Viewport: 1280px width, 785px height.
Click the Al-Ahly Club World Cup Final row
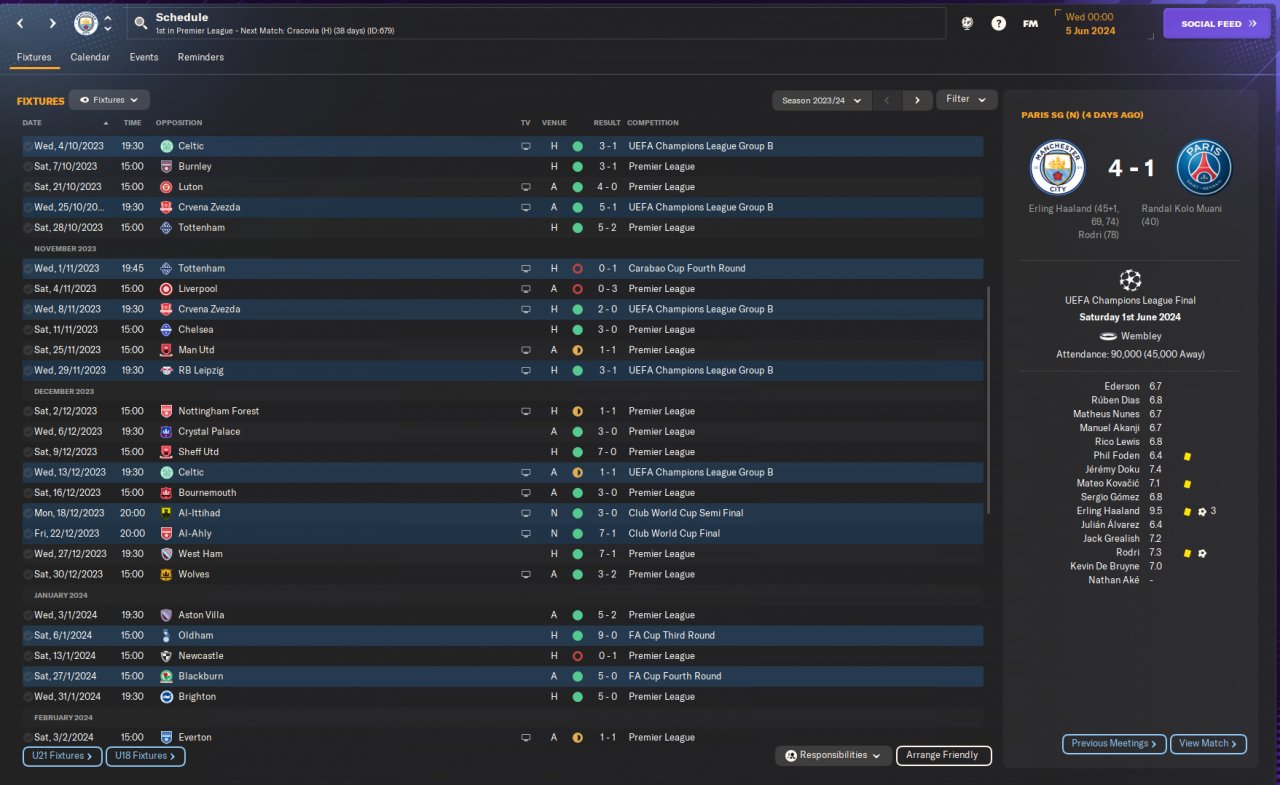[x=503, y=534]
